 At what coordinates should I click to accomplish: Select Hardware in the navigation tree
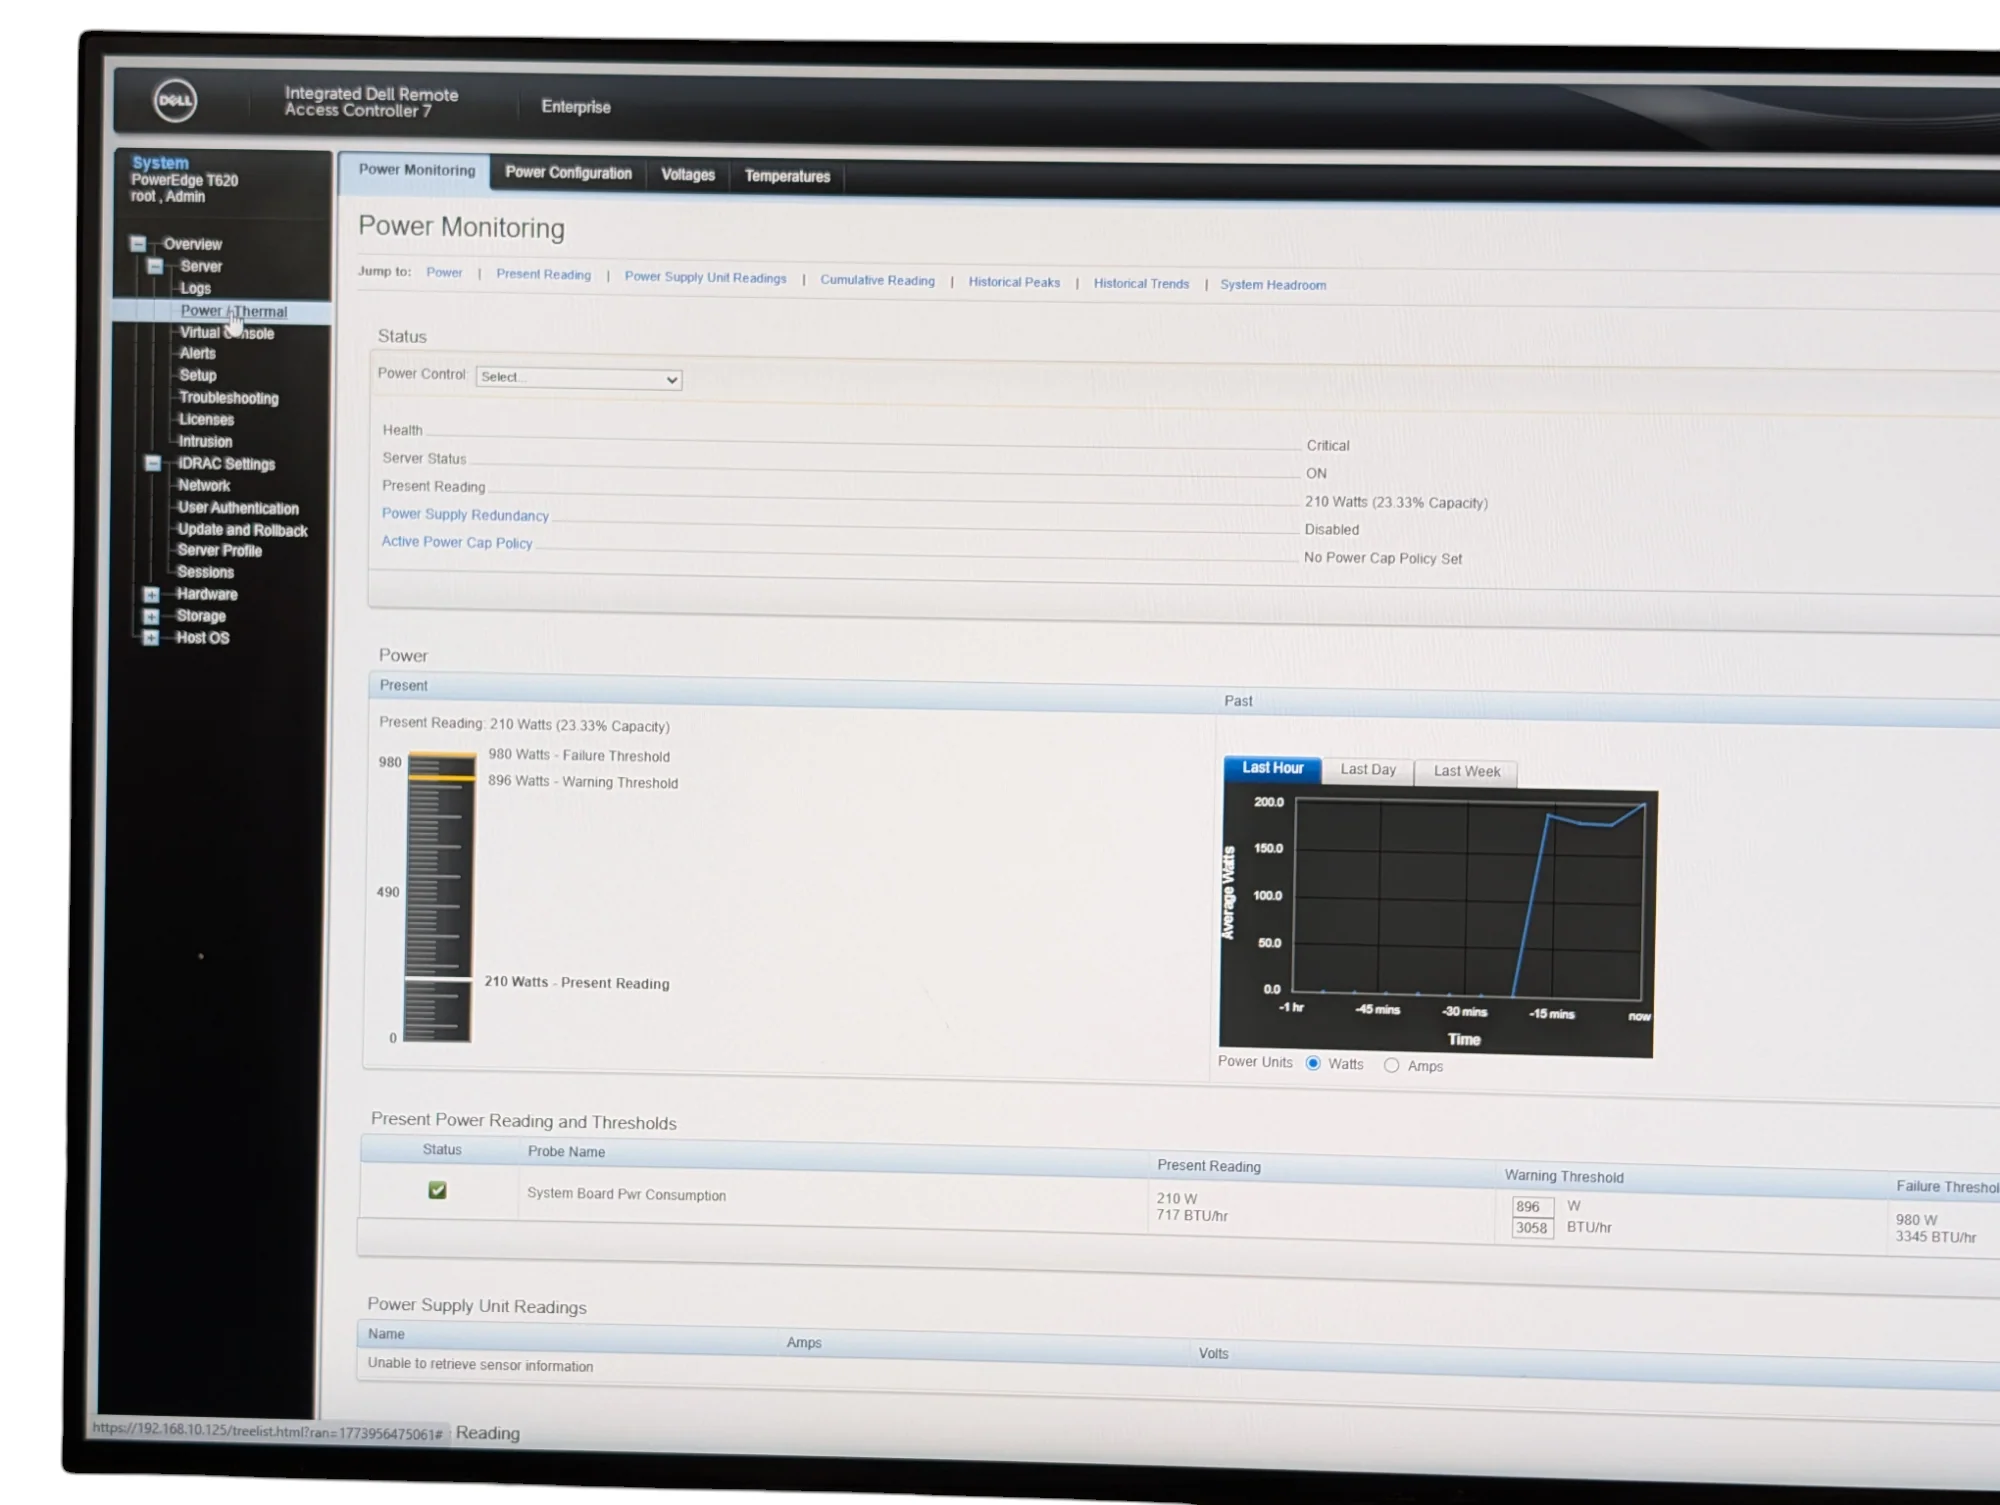coord(207,594)
